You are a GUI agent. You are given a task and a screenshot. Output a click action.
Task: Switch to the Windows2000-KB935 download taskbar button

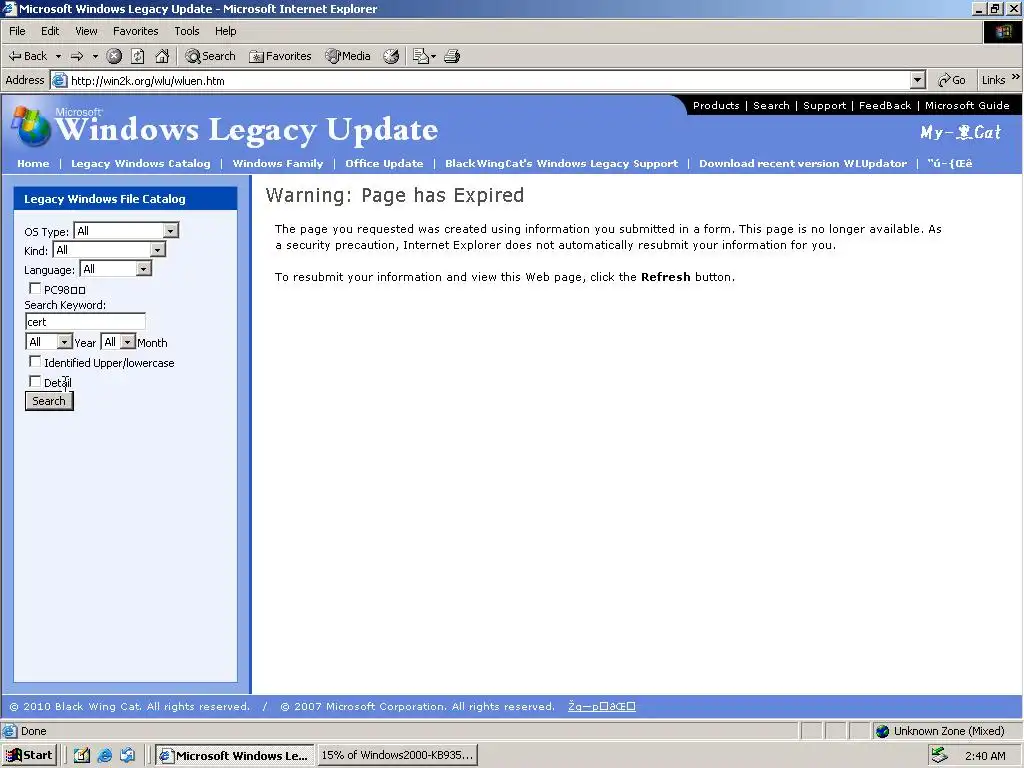pos(398,755)
